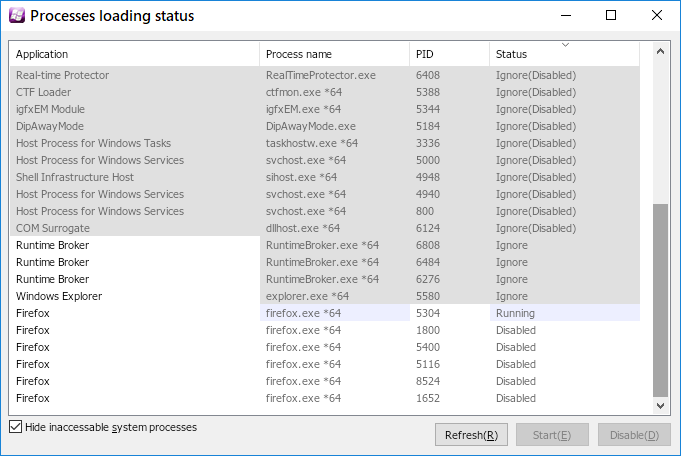The height and width of the screenshot is (456, 681).
Task: Click Ignore(Disabled) status for PID 6408
Action: pyautogui.click(x=536, y=75)
